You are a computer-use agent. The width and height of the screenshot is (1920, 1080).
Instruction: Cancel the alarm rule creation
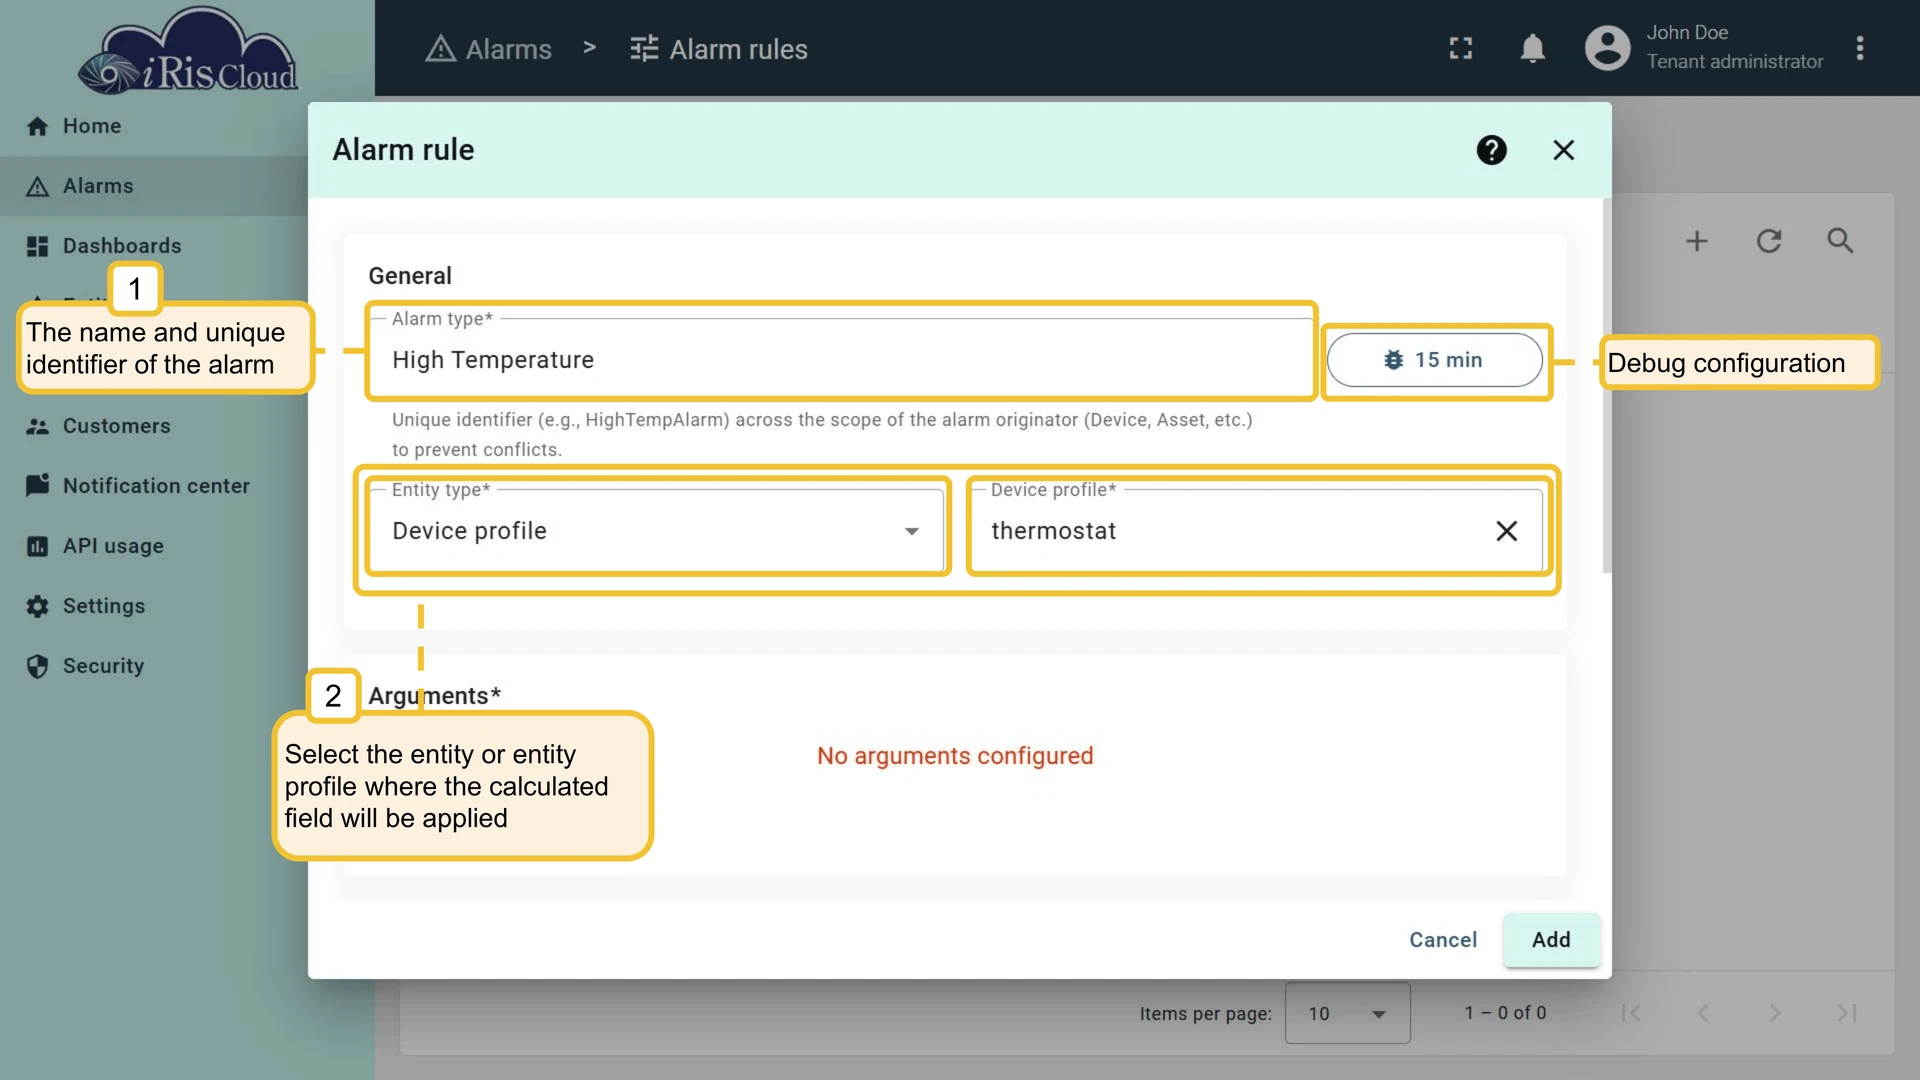pyautogui.click(x=1442, y=940)
